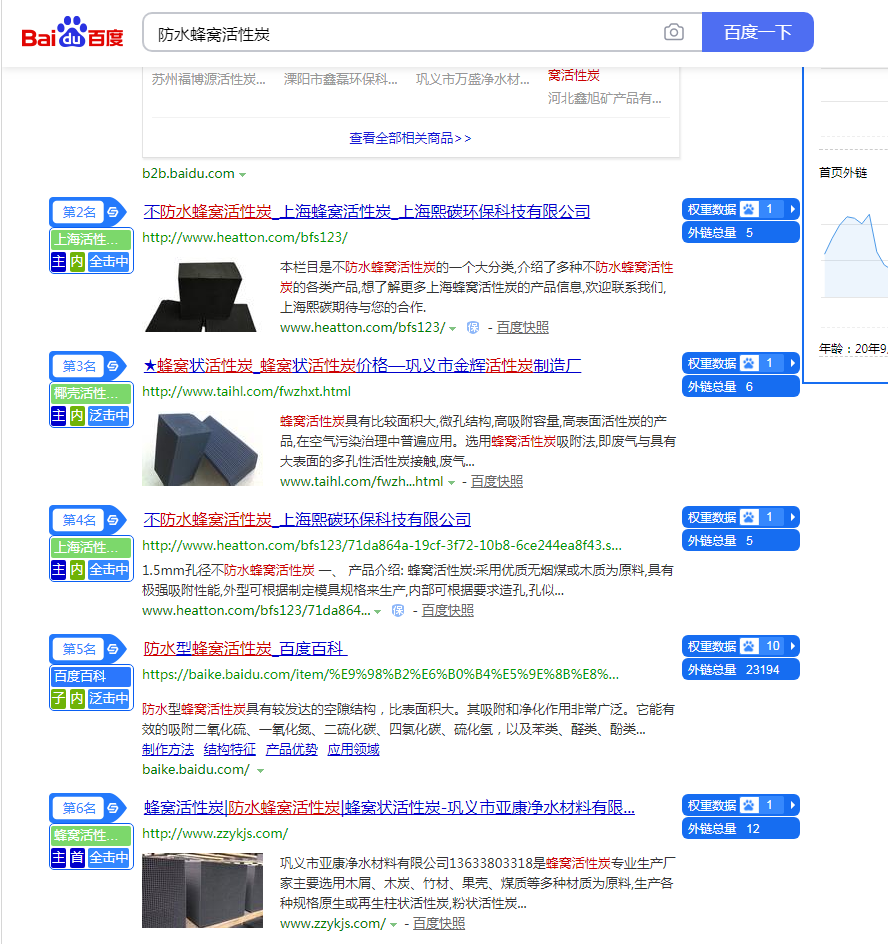The width and height of the screenshot is (888, 944).
Task: Open 百度快照 for heatton.com/bfs123/ result
Action: [x=523, y=328]
